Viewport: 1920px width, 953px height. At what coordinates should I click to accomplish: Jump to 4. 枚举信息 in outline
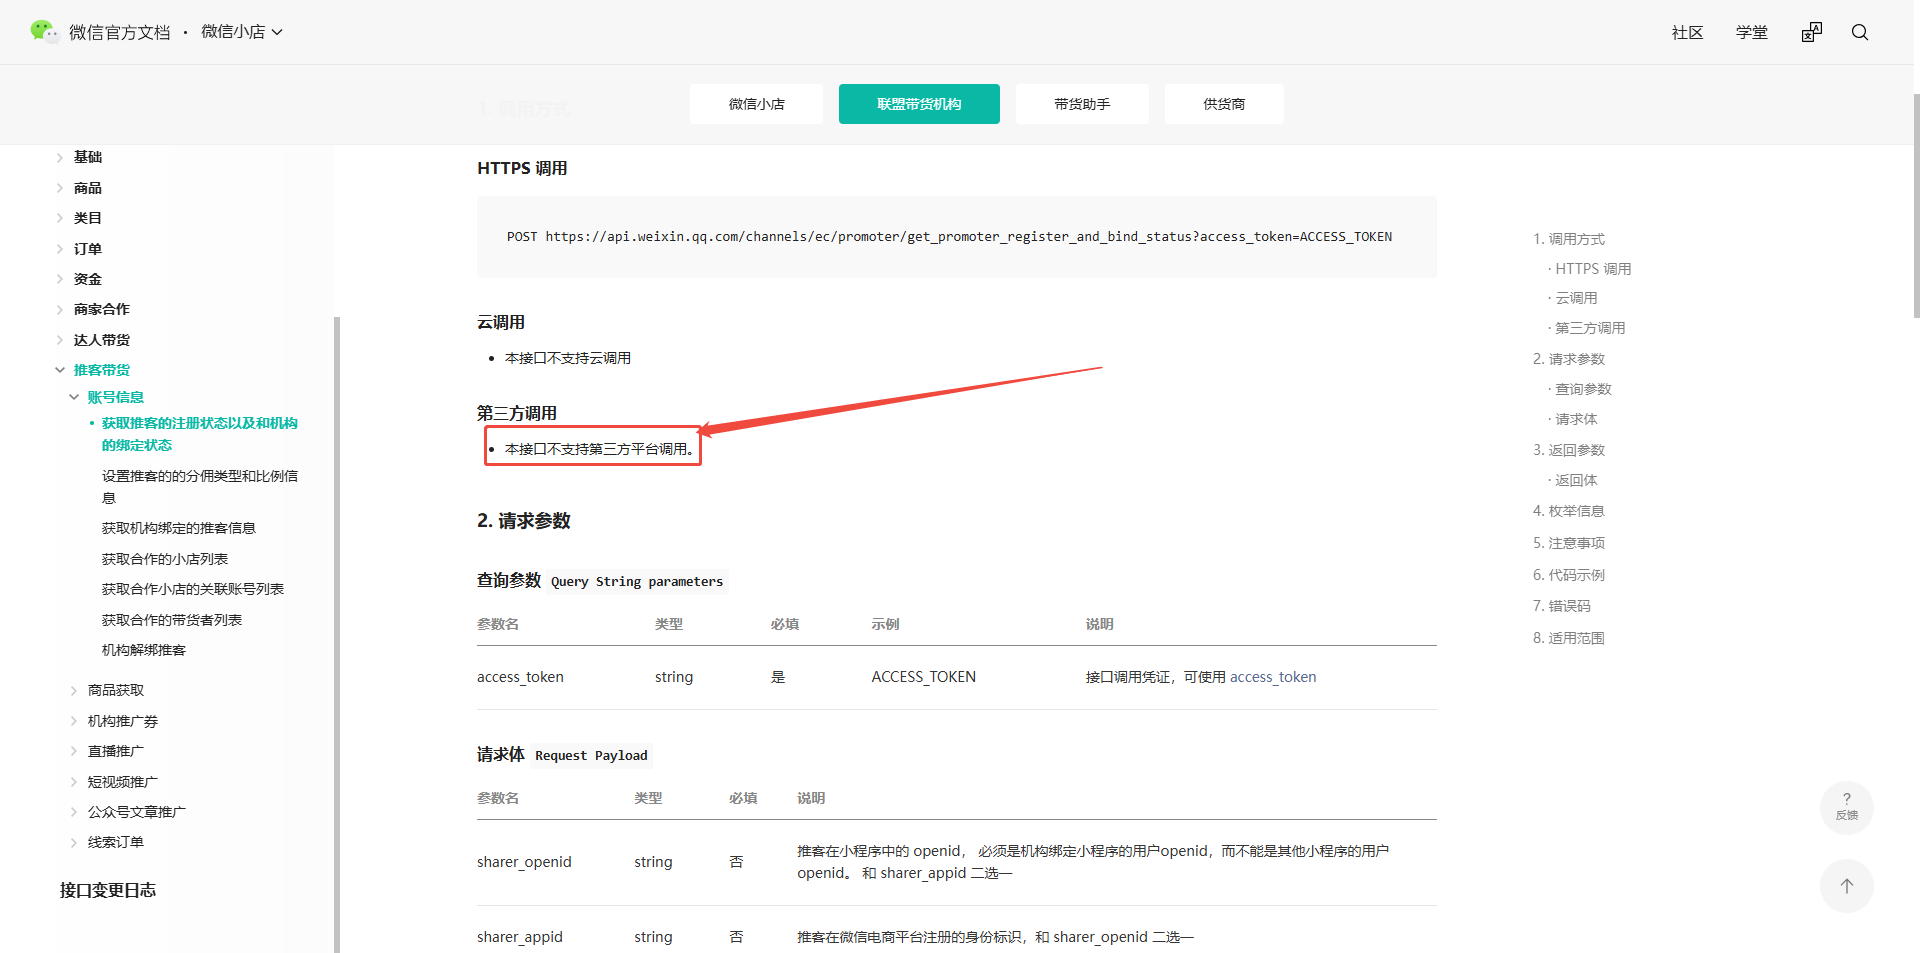[x=1568, y=511]
